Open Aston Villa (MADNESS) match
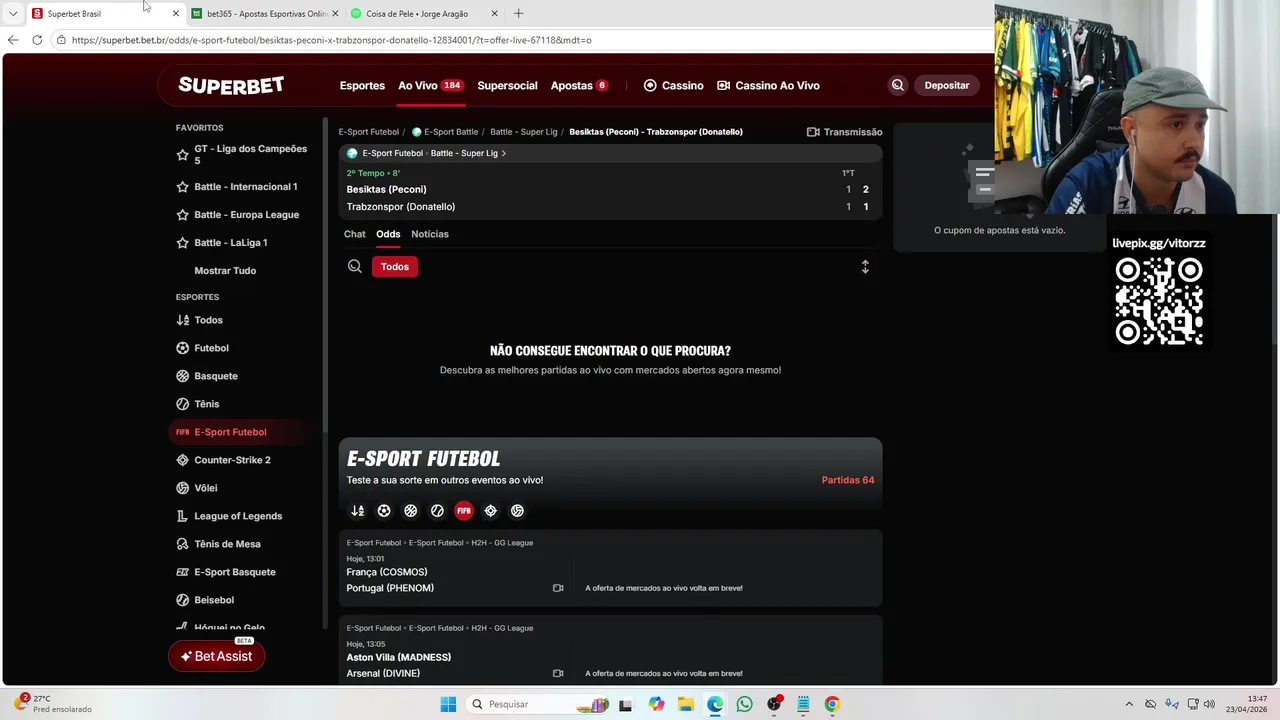 click(399, 657)
